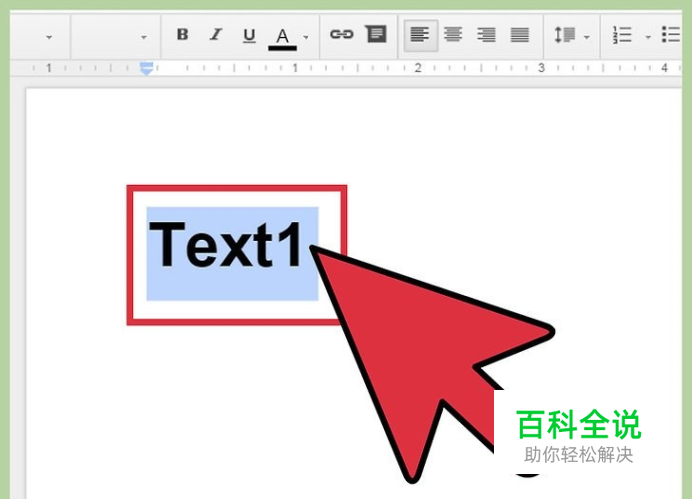Insert a comment with the comment icon

[376, 34]
